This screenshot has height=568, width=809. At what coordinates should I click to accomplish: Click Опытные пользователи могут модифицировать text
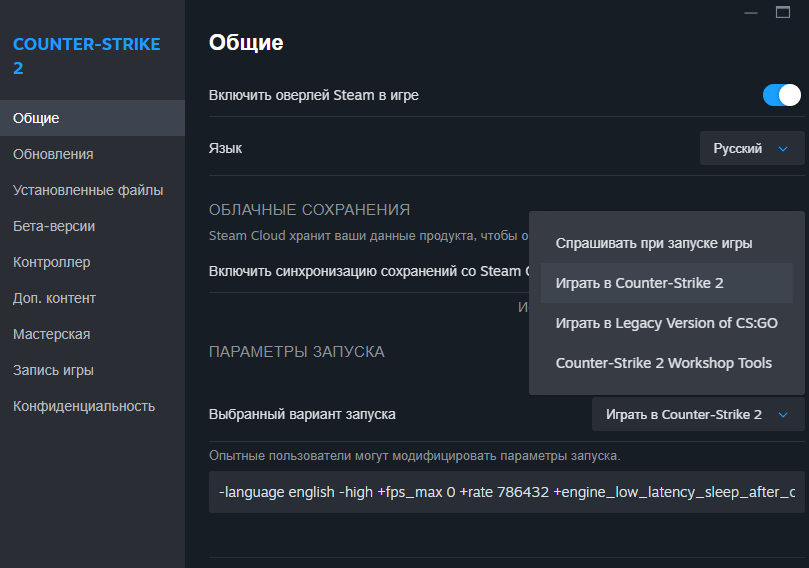(415, 456)
